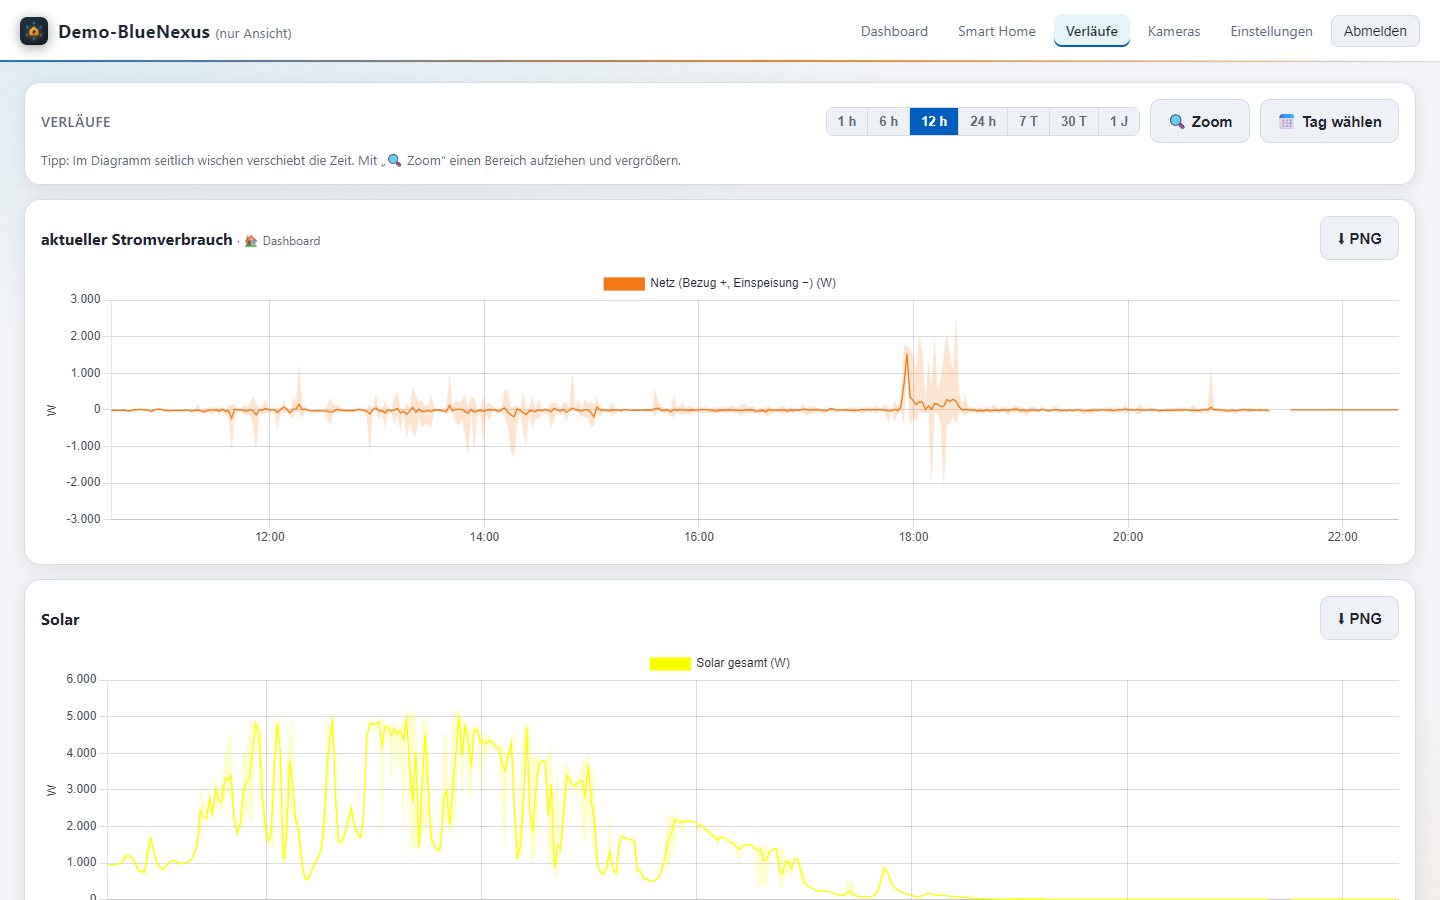
Task: Open the Kameras tab
Action: tap(1174, 31)
